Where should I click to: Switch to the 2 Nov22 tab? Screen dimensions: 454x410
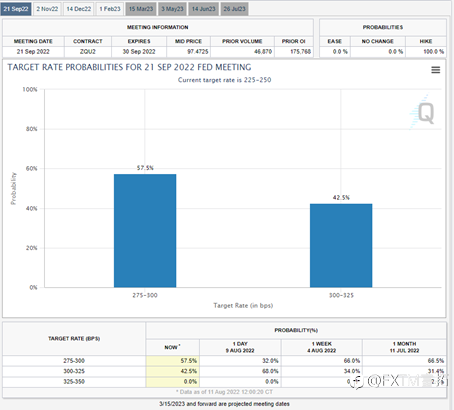coord(47,9)
